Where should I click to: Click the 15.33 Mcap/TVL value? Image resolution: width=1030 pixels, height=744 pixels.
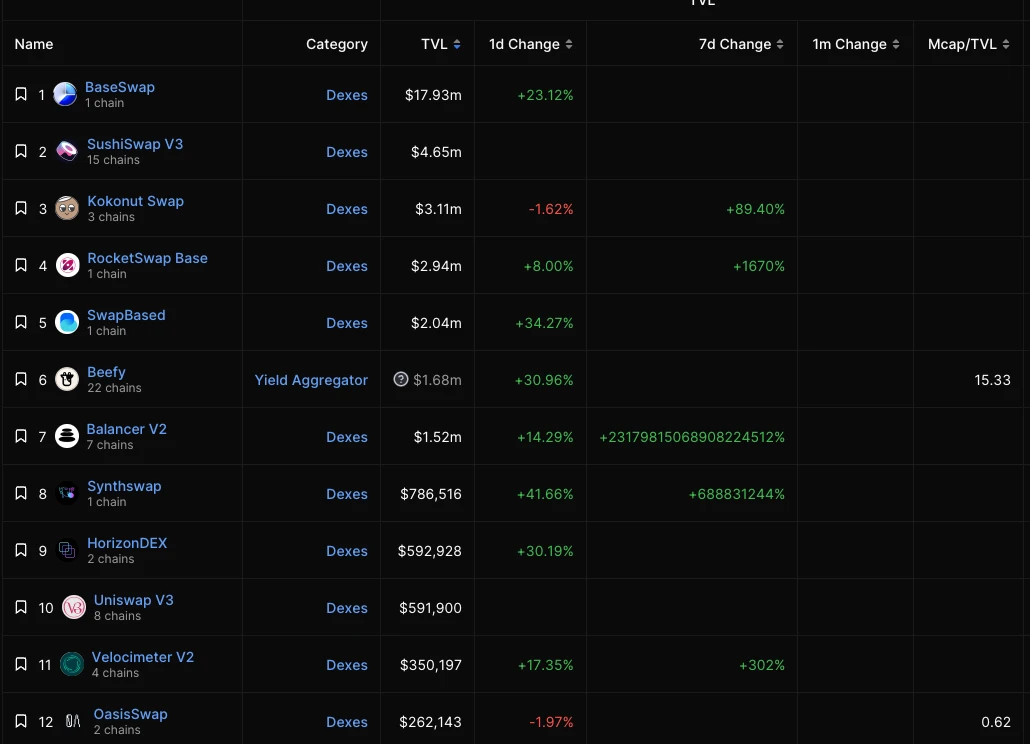993,380
